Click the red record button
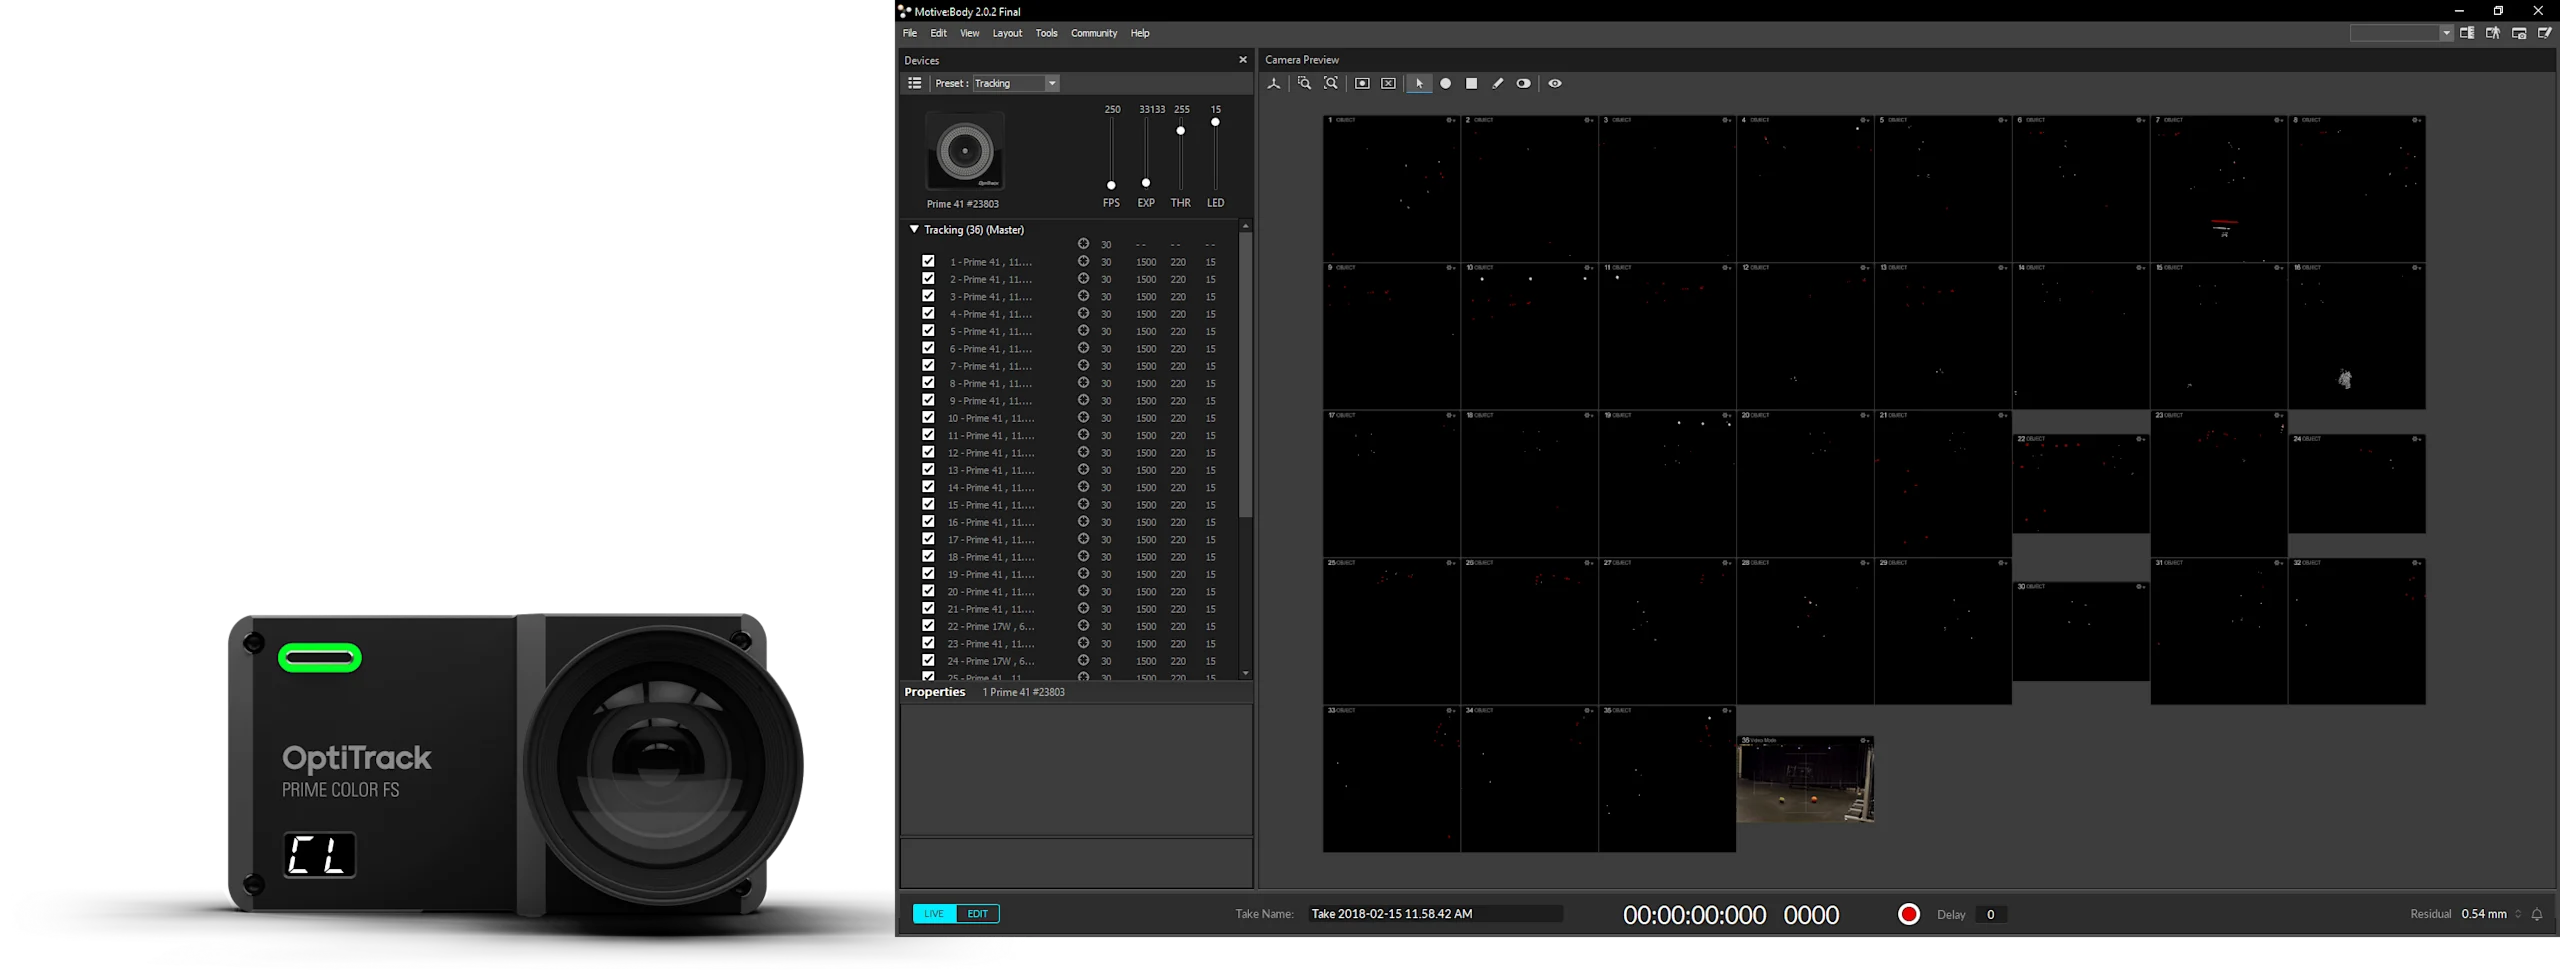Viewport: 2560px width, 970px height. (x=1909, y=915)
